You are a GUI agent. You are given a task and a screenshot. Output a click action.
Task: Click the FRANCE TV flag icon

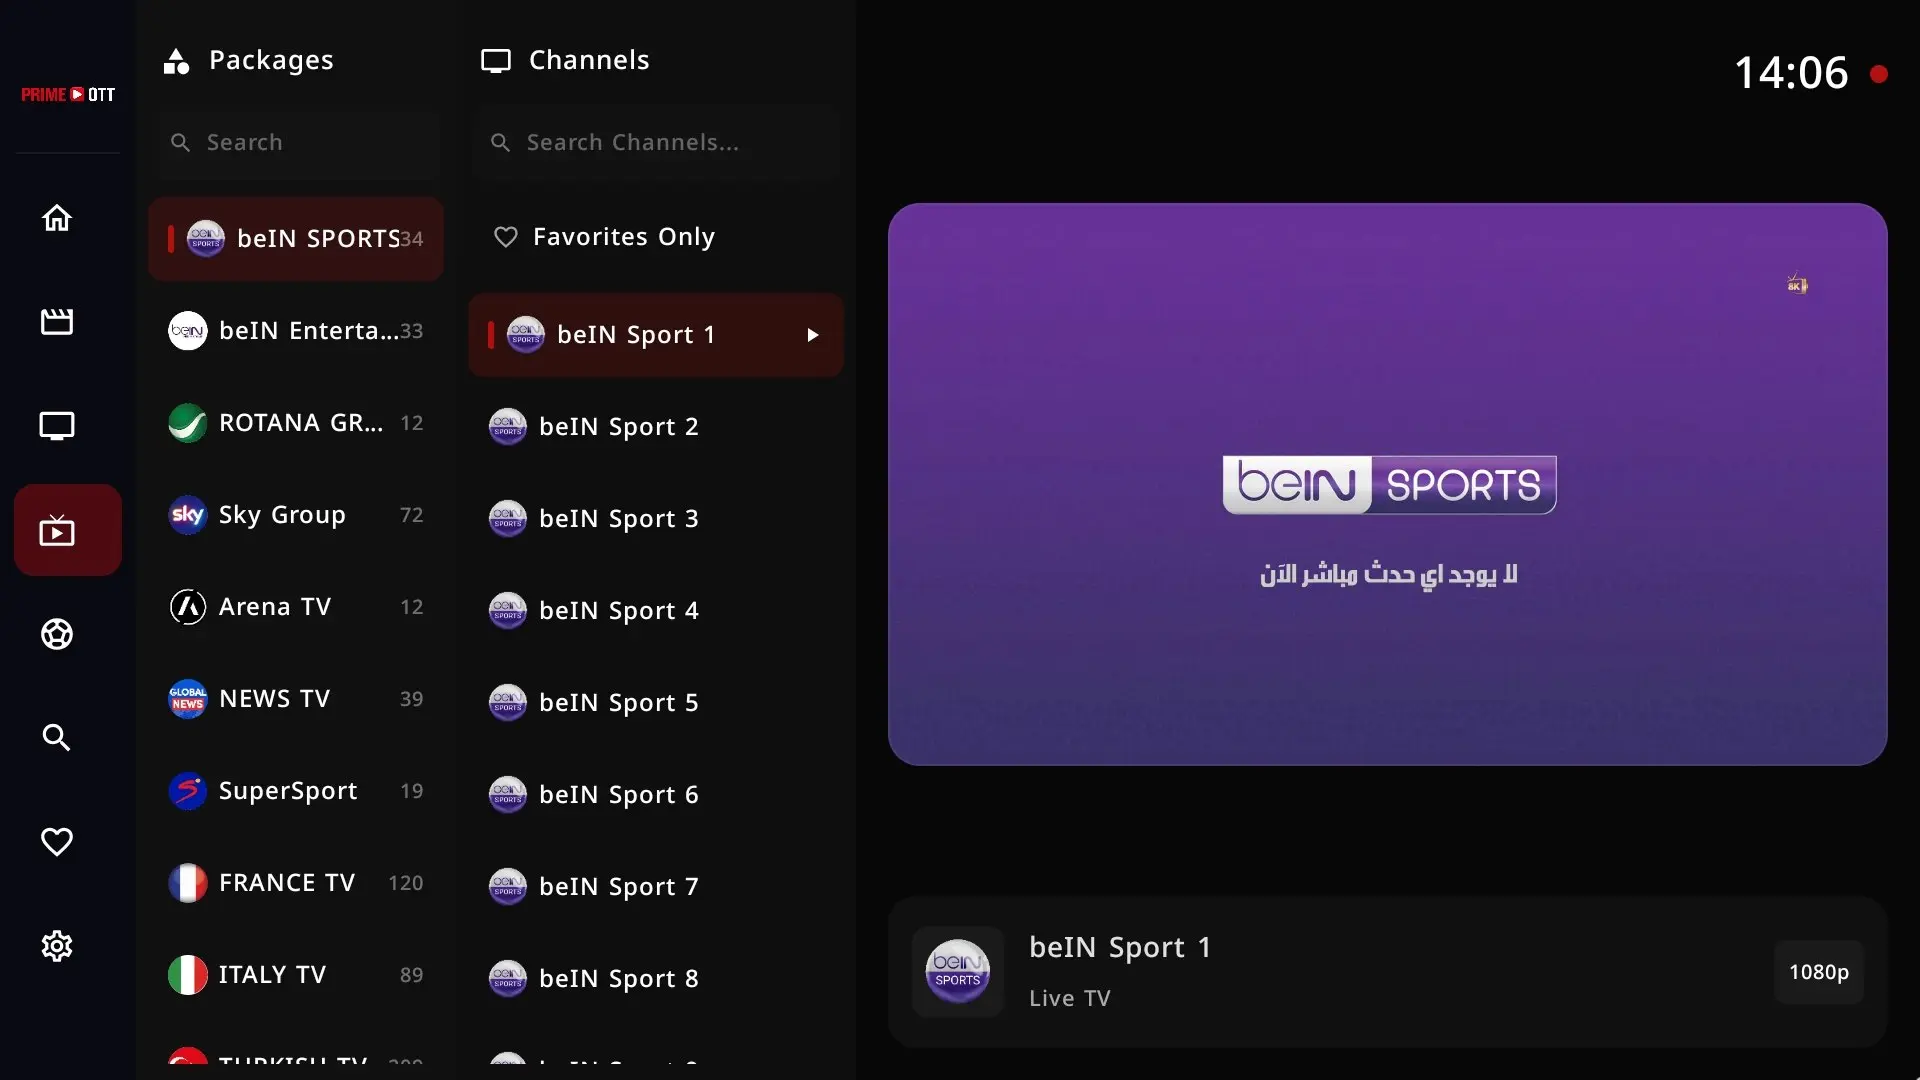point(188,883)
